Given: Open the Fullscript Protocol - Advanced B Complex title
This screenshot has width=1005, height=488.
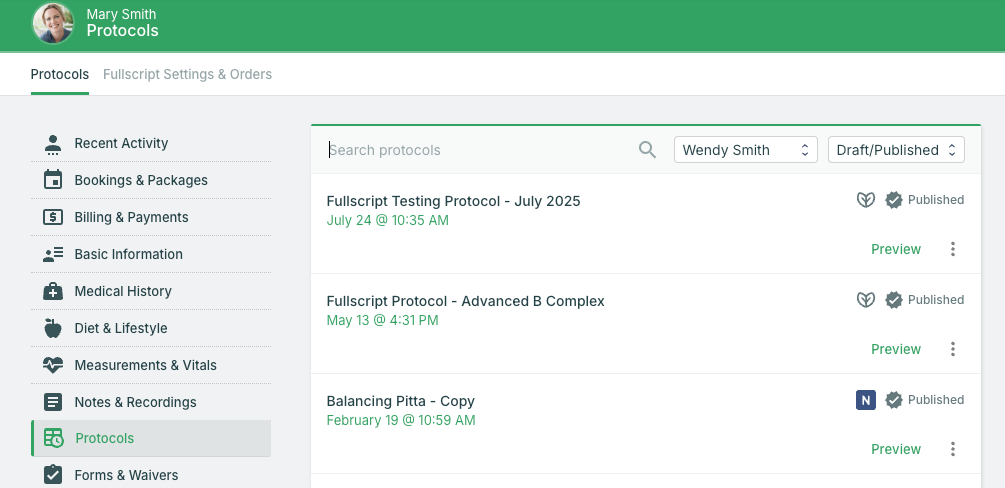Looking at the screenshot, I should click(x=465, y=301).
